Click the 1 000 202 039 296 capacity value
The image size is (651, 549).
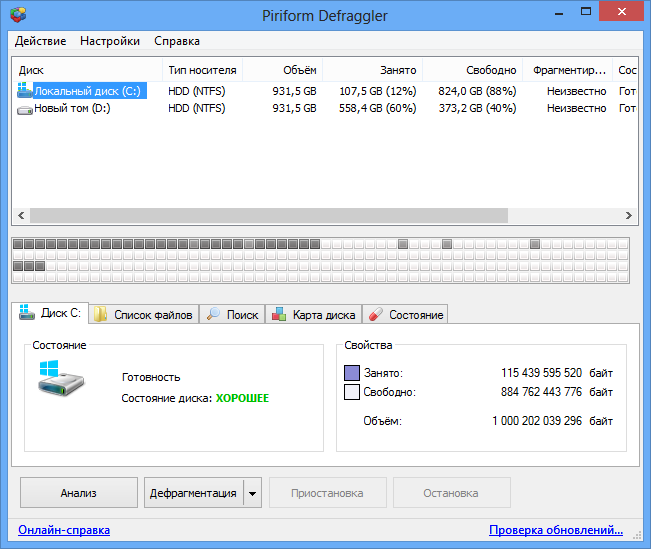pyautogui.click(x=537, y=421)
